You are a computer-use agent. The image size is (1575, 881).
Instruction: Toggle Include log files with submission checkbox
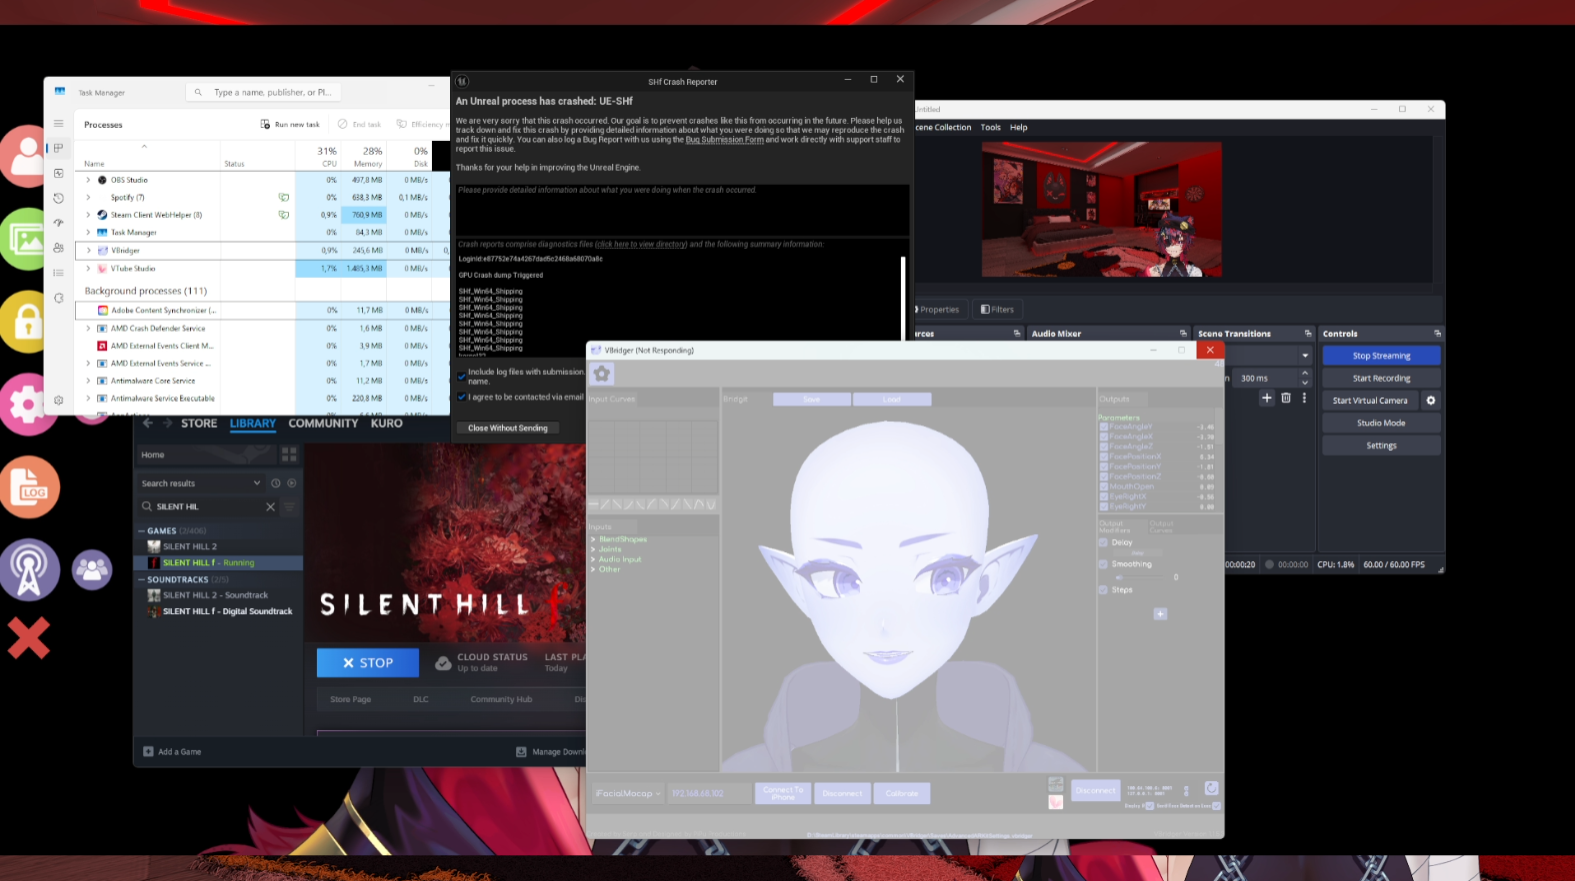click(462, 376)
